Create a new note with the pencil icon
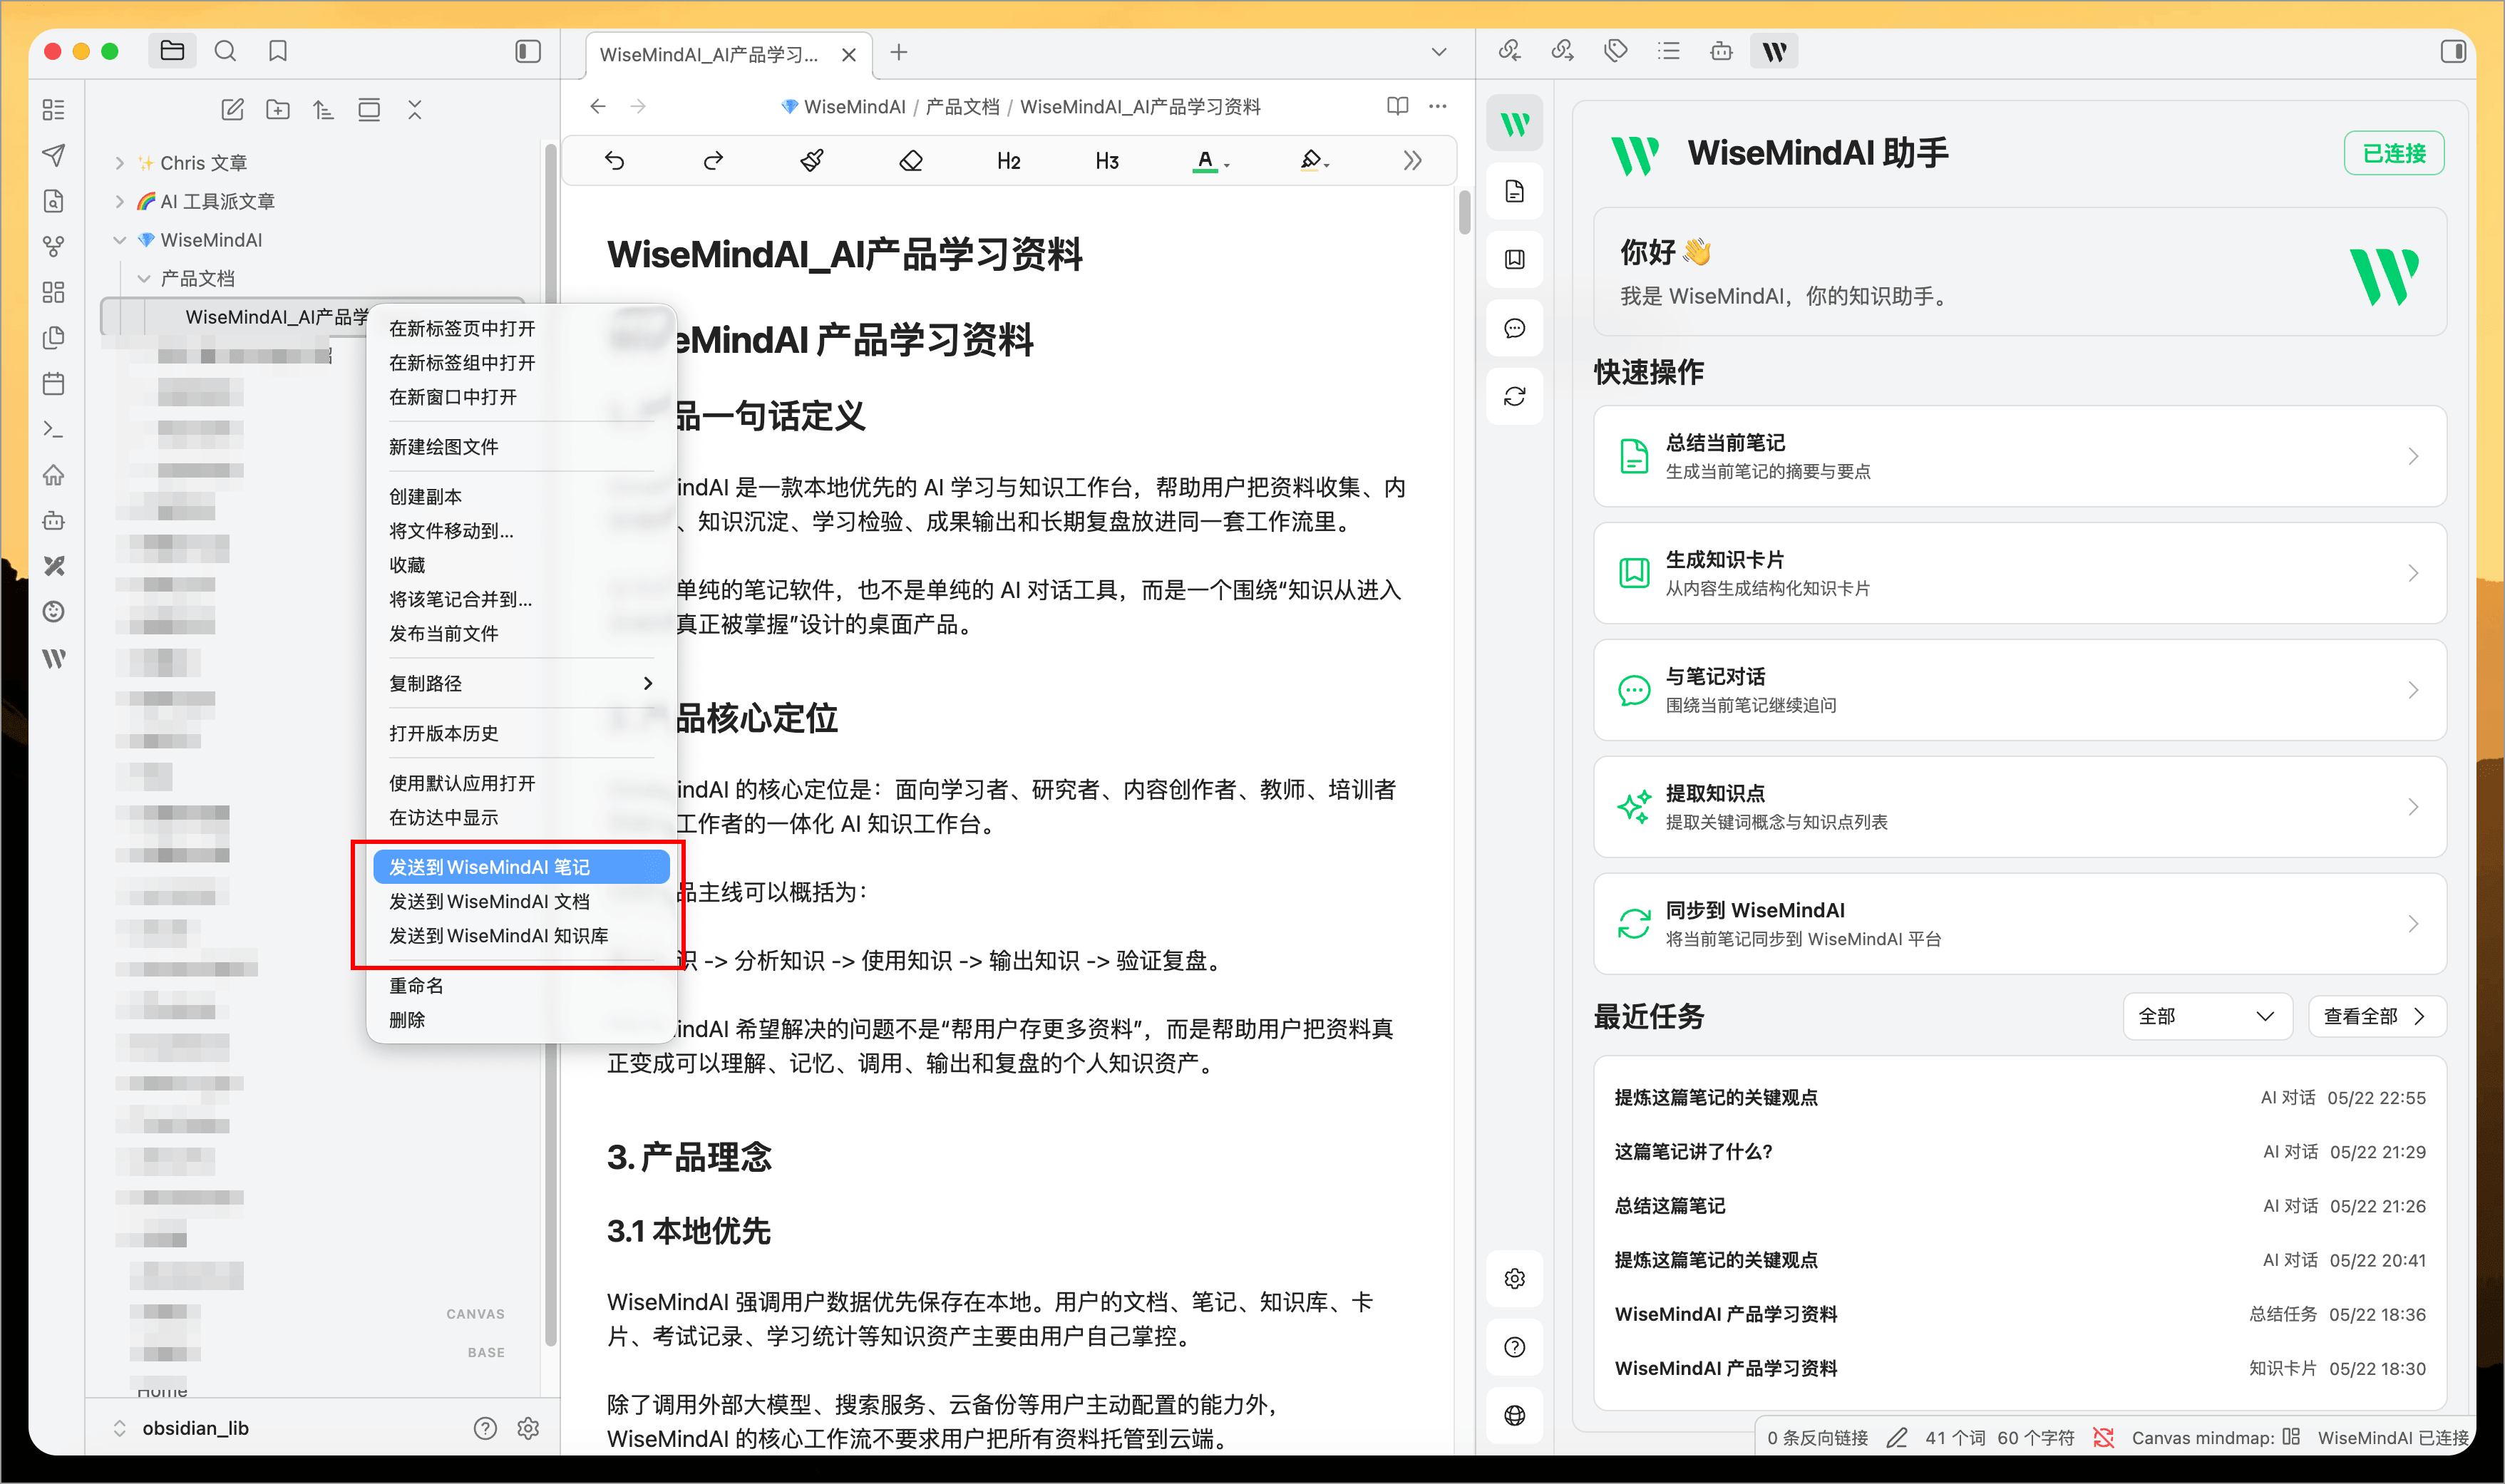The height and width of the screenshot is (1484, 2505). click(232, 110)
